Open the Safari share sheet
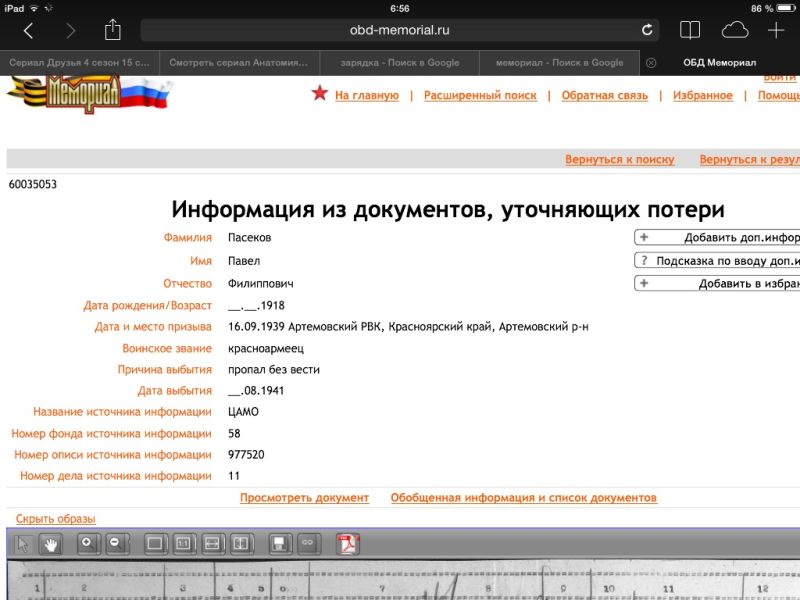The width and height of the screenshot is (800, 600). coord(112,30)
